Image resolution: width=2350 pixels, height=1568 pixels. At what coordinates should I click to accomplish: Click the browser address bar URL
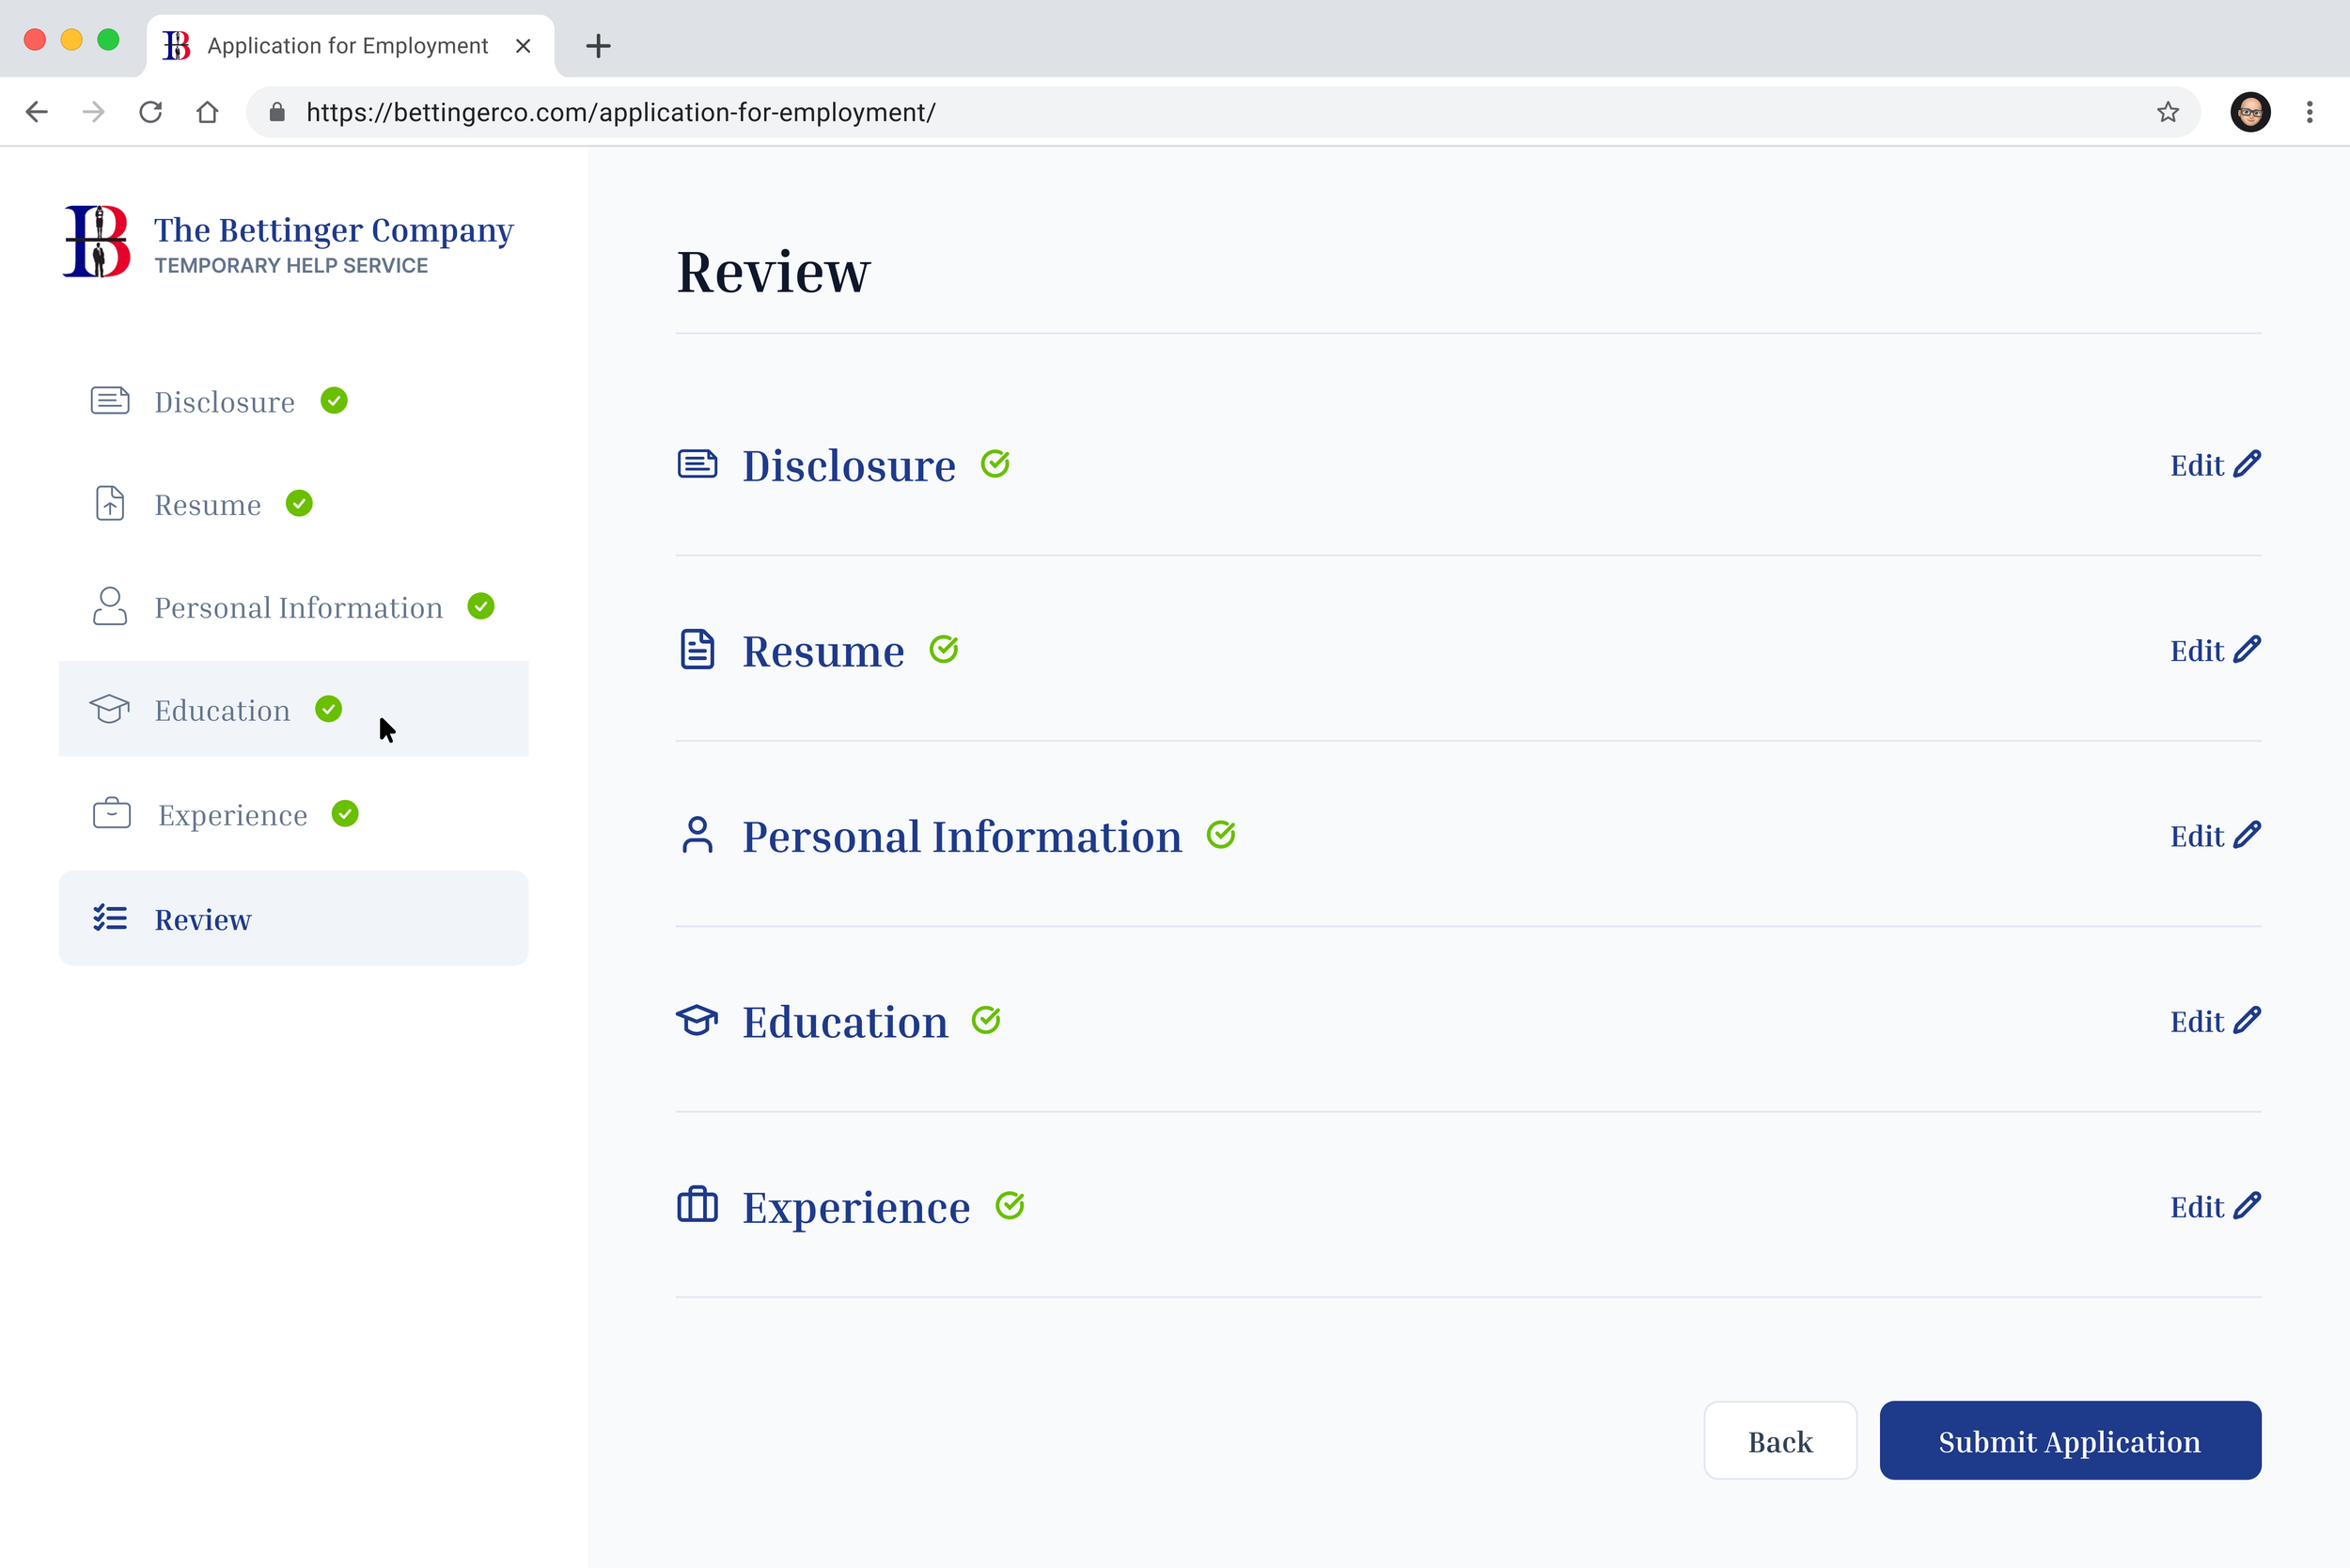point(621,112)
